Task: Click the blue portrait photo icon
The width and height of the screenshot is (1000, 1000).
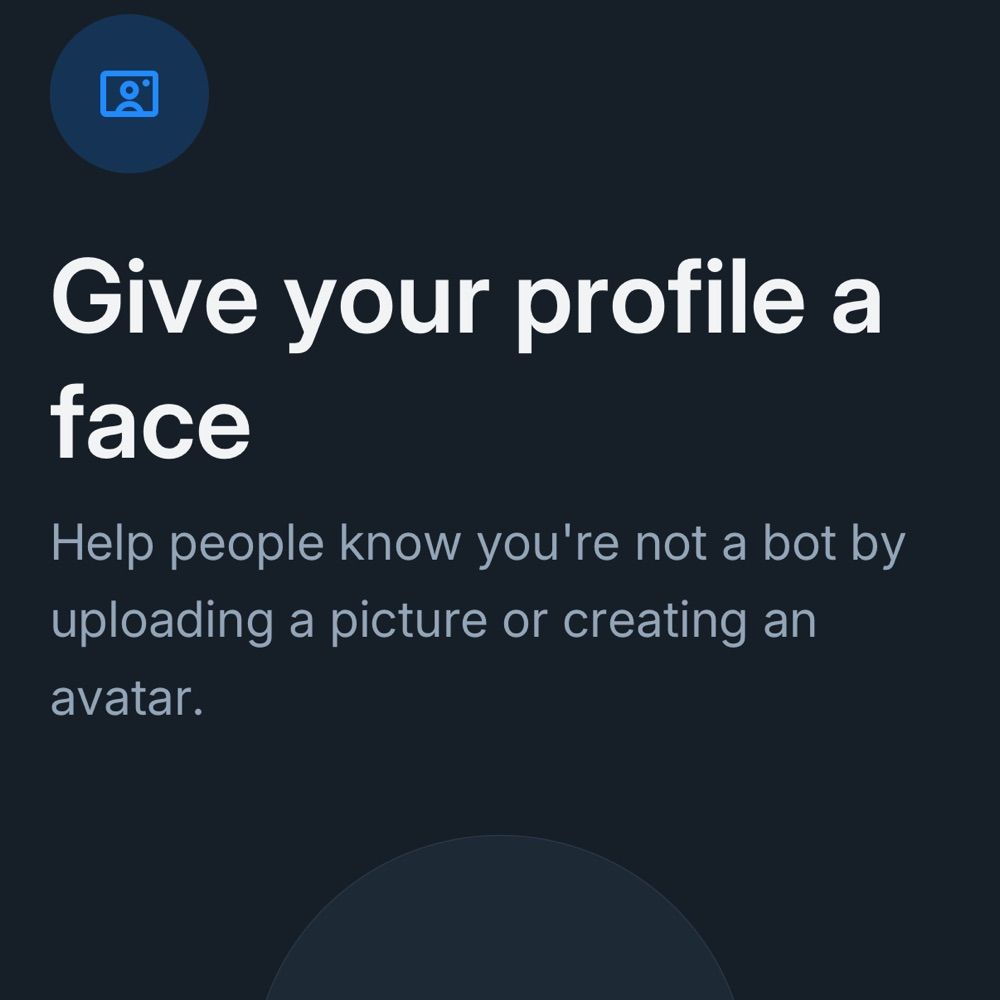Action: click(129, 94)
